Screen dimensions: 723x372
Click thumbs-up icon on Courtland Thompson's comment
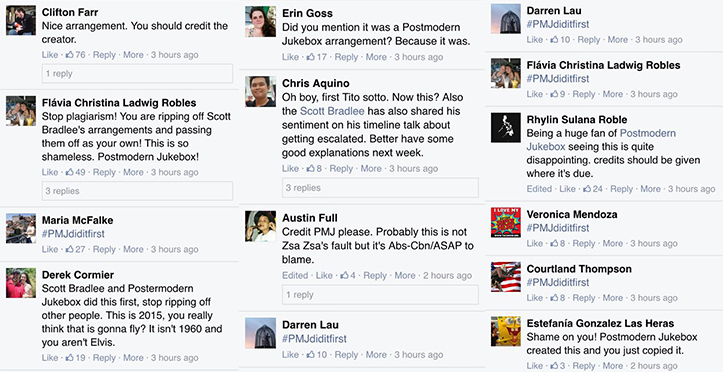(554, 298)
